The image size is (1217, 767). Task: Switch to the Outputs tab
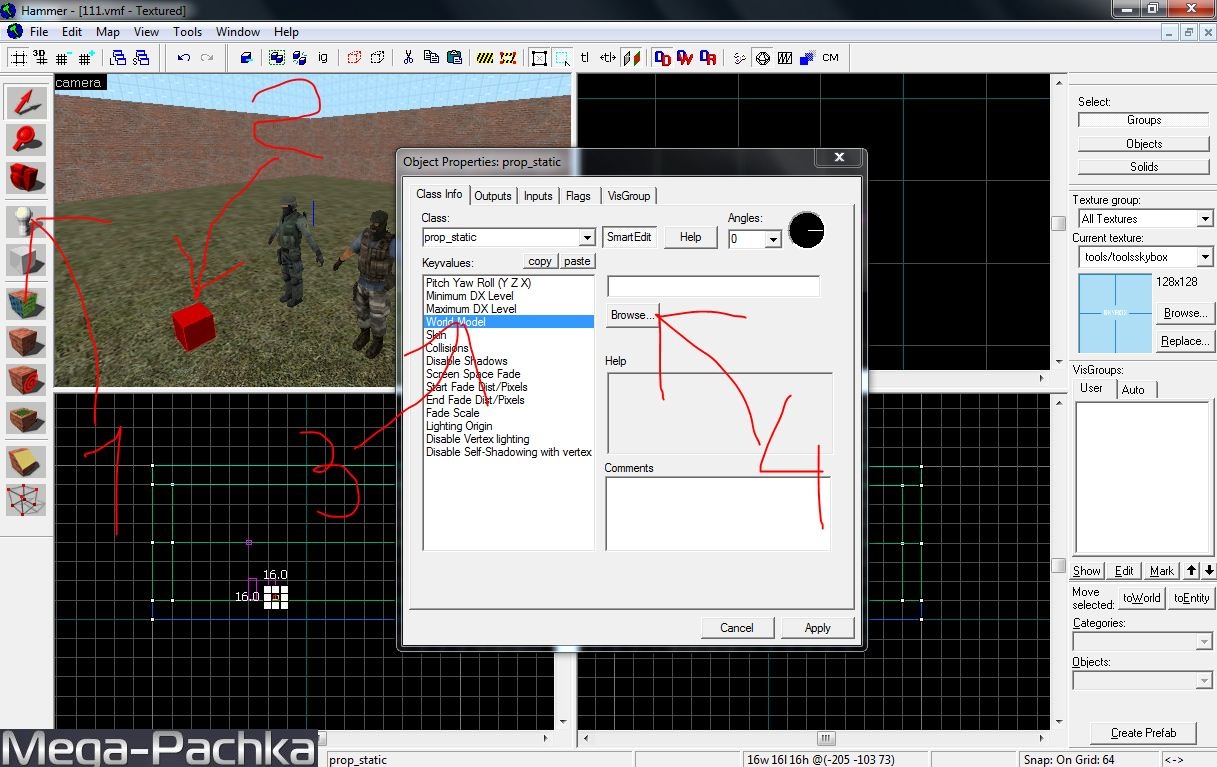(x=493, y=196)
